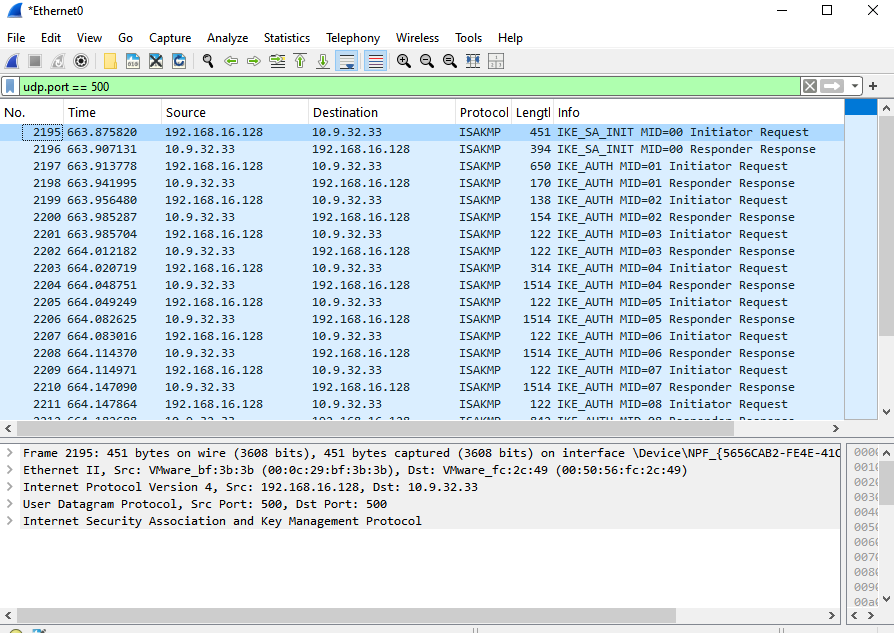This screenshot has width=894, height=633.
Task: Sort by the Protocol column header
Action: click(x=483, y=112)
